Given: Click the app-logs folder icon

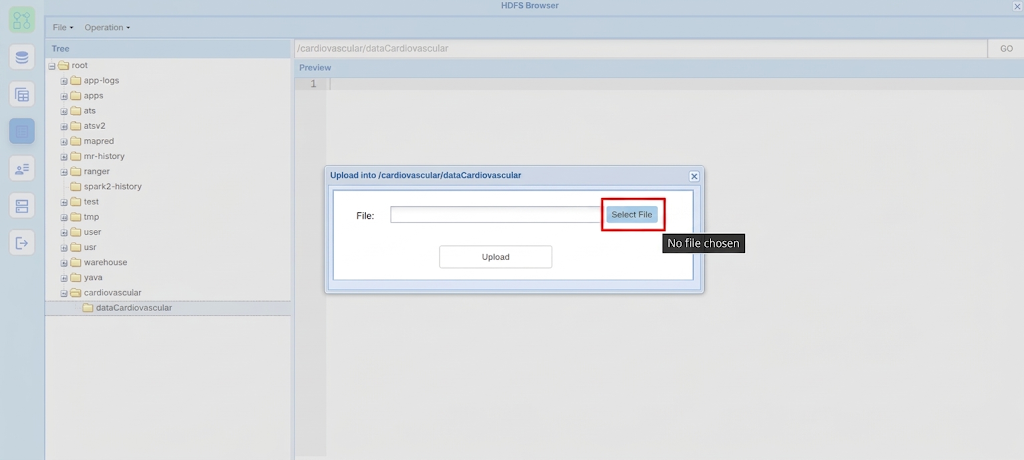Looking at the screenshot, I should [76, 80].
